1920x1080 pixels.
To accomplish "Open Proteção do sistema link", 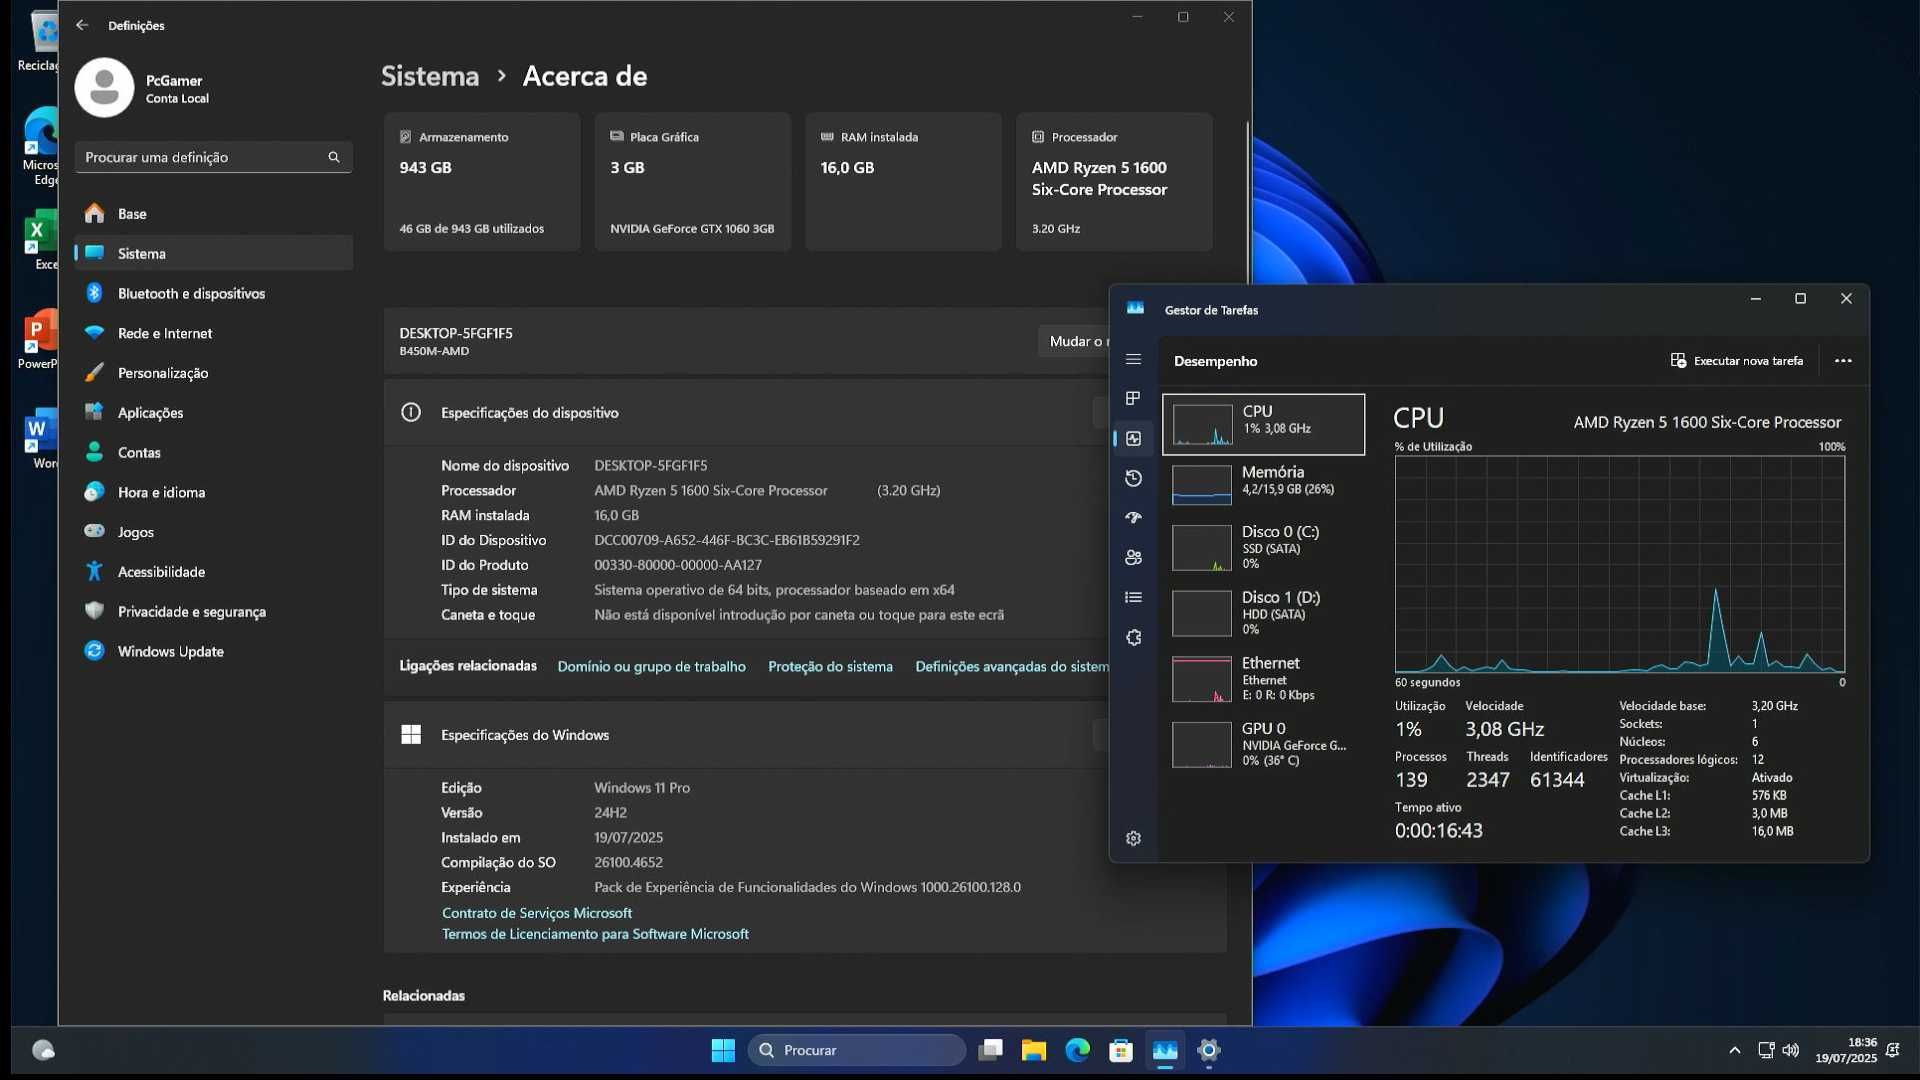I will pyautogui.click(x=830, y=667).
